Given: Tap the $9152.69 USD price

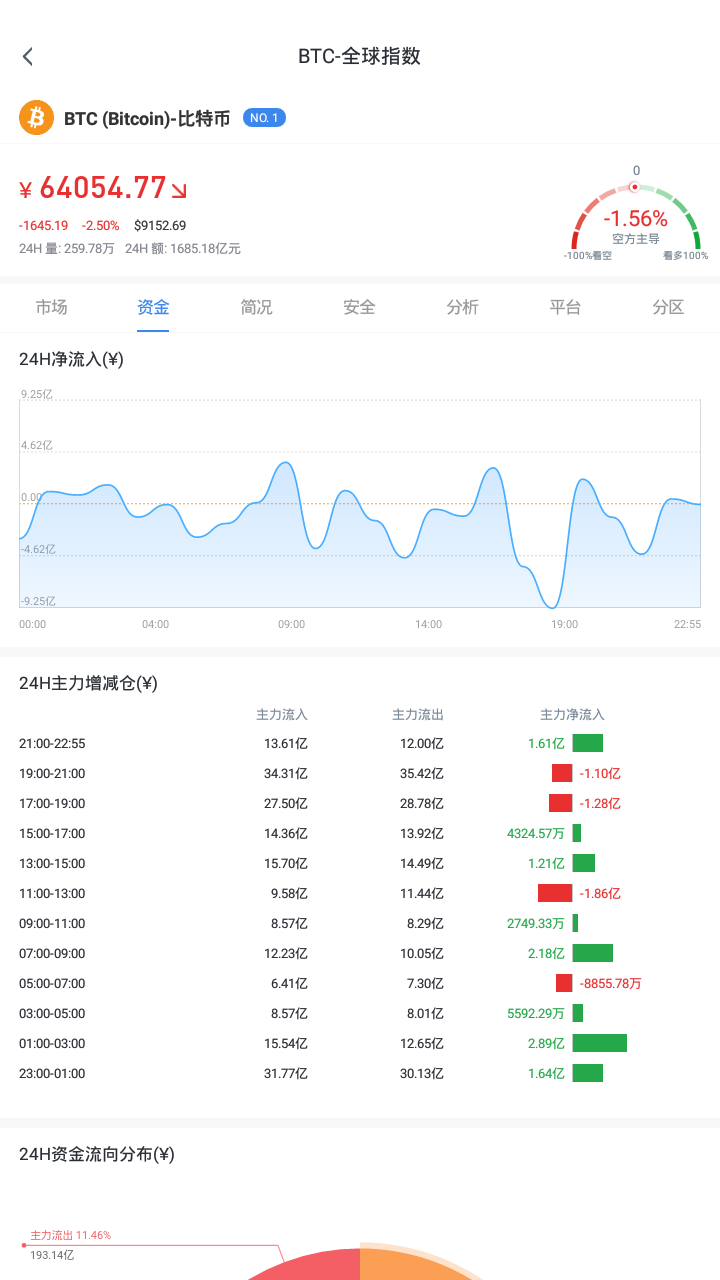Looking at the screenshot, I should [x=160, y=226].
